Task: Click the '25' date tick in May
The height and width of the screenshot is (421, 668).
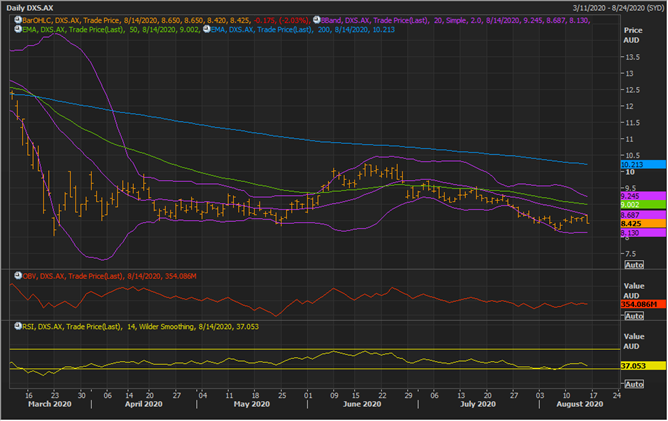Action: (282, 395)
